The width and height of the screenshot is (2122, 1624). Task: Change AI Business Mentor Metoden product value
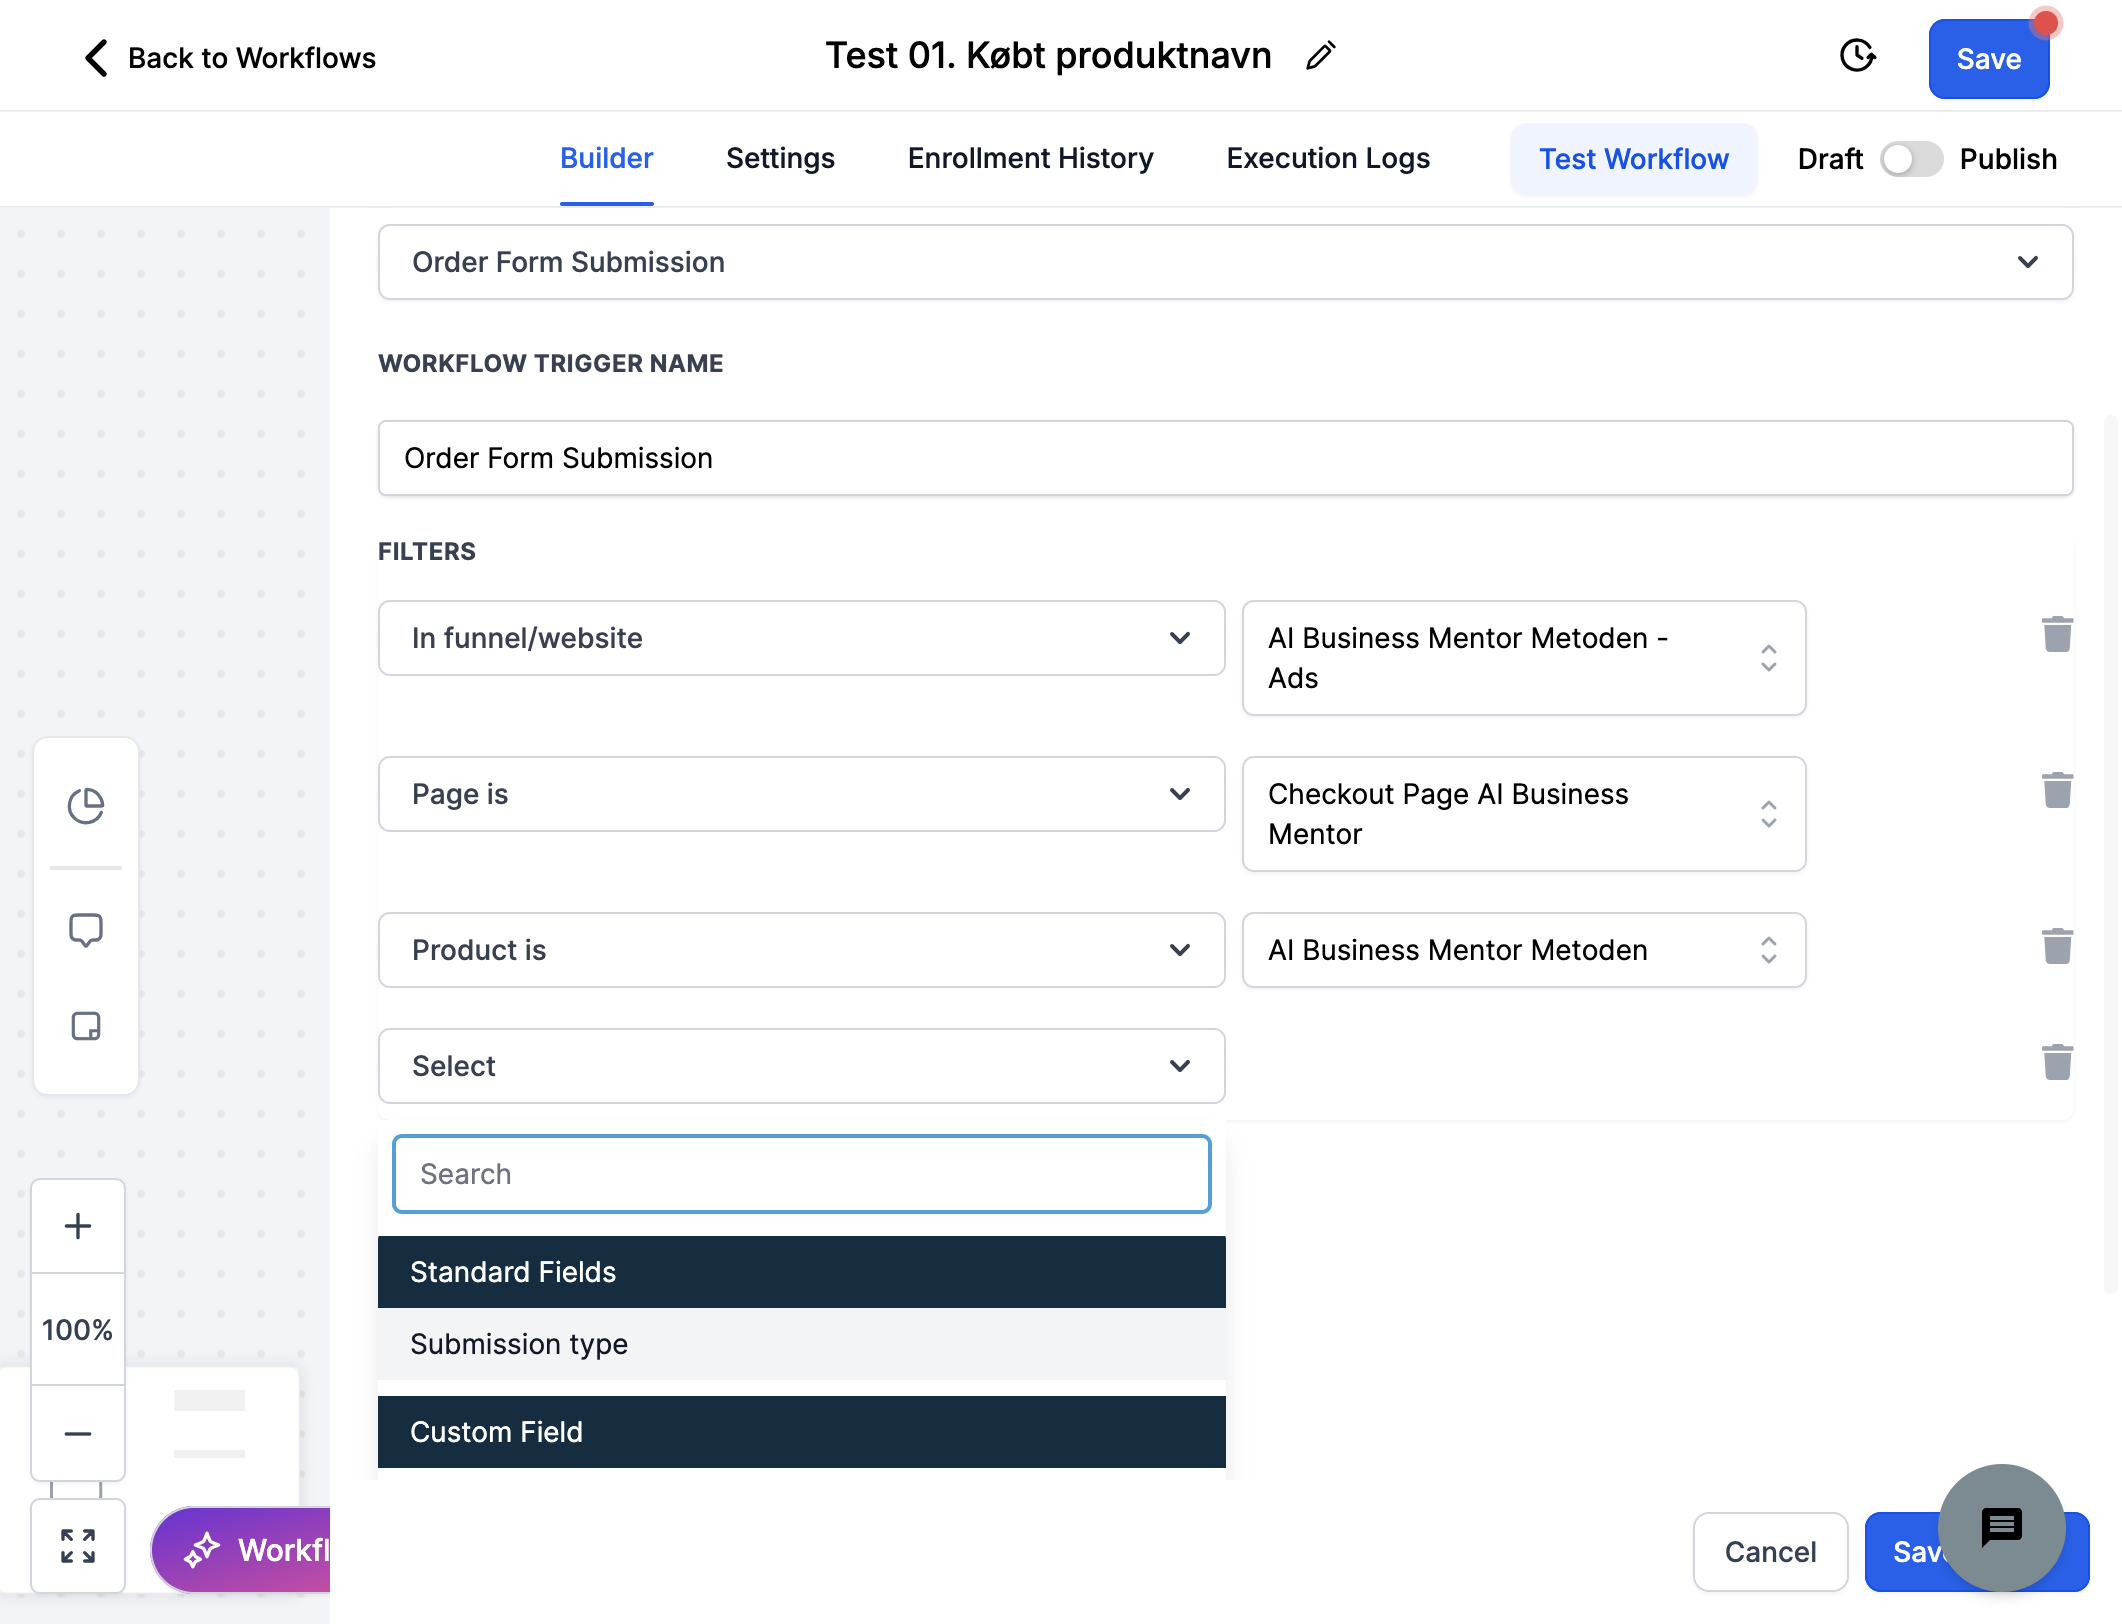pos(1523,950)
